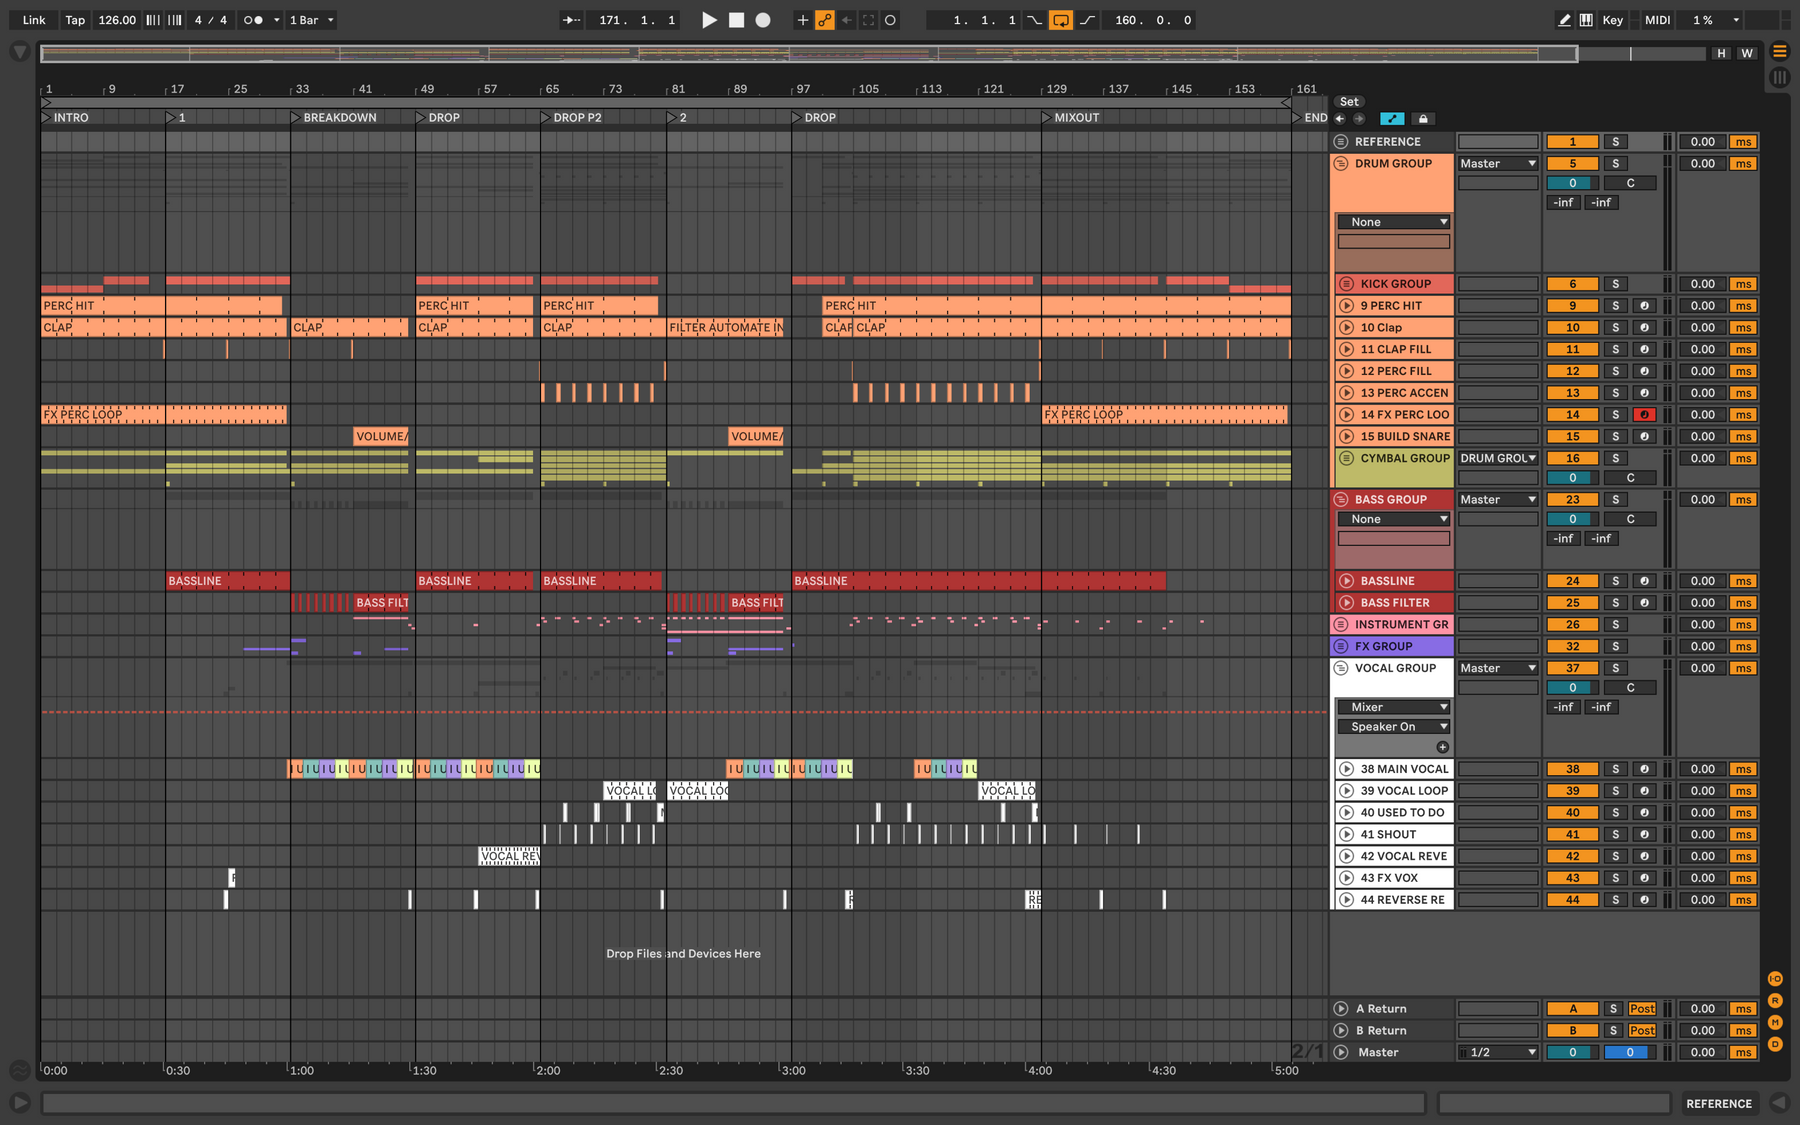The image size is (1800, 1125).
Task: Enable the Loop switch in transport
Action: click(1061, 20)
